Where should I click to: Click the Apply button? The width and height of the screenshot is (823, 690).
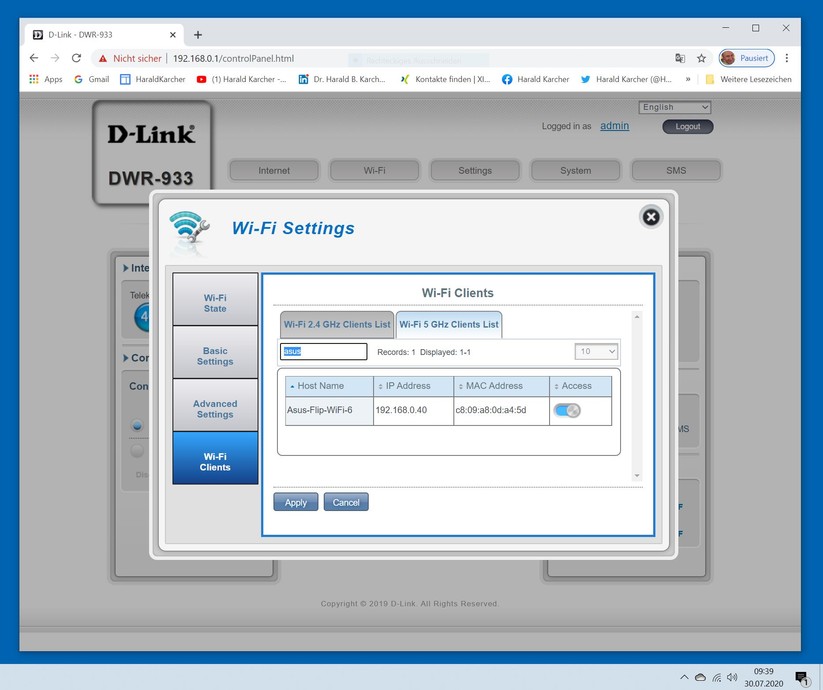(x=296, y=502)
